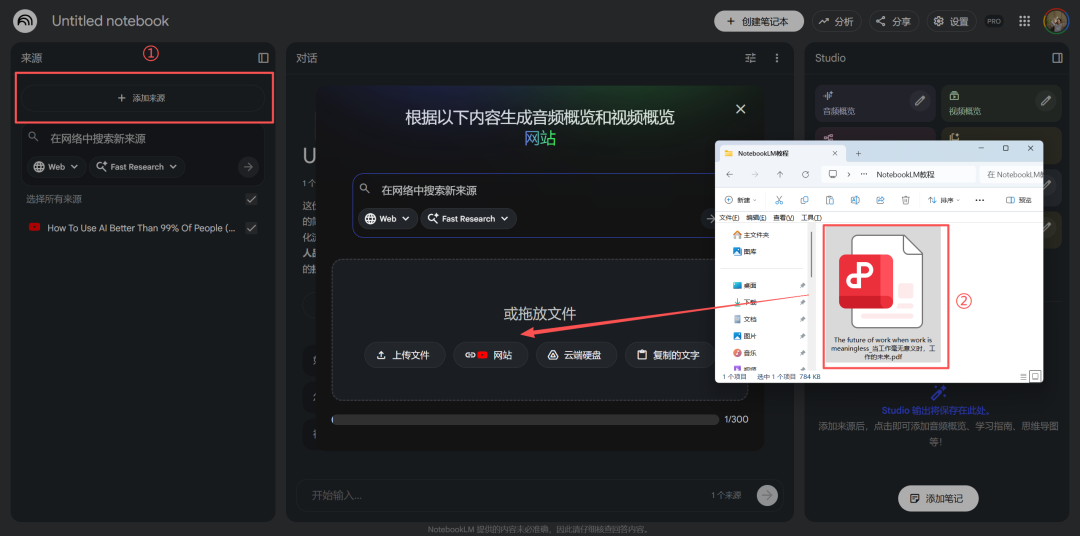The width and height of the screenshot is (1080, 536).
Task: Open Fast Research dropdown in the dialog
Action: tap(468, 218)
